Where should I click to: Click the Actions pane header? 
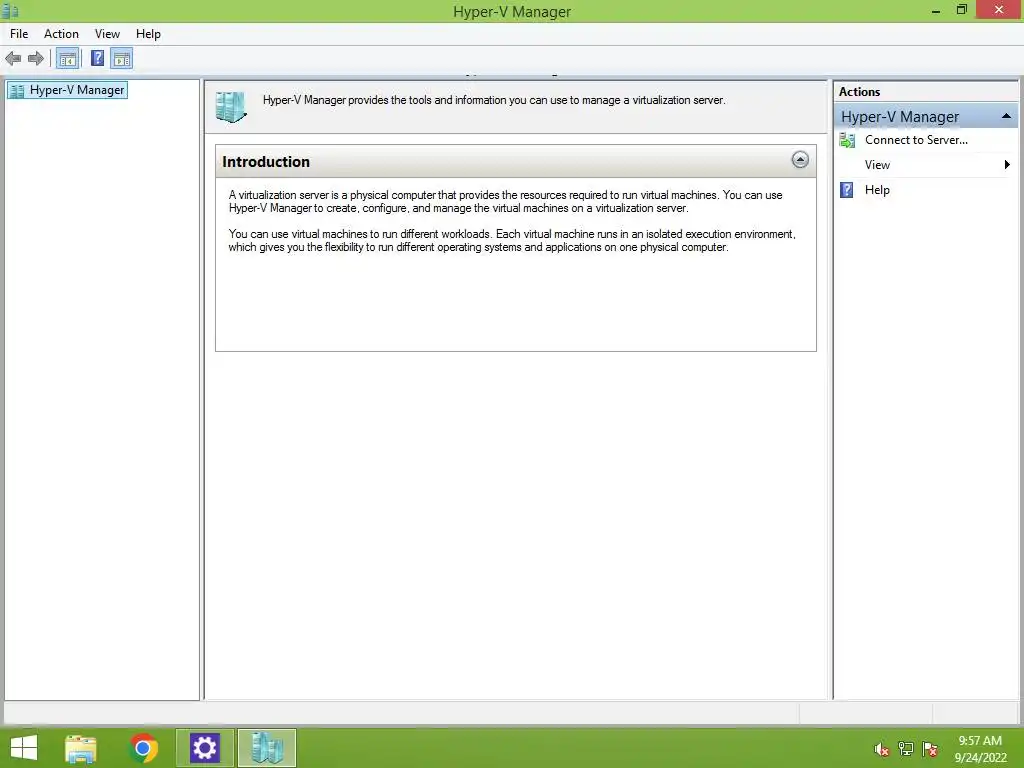[x=925, y=92]
